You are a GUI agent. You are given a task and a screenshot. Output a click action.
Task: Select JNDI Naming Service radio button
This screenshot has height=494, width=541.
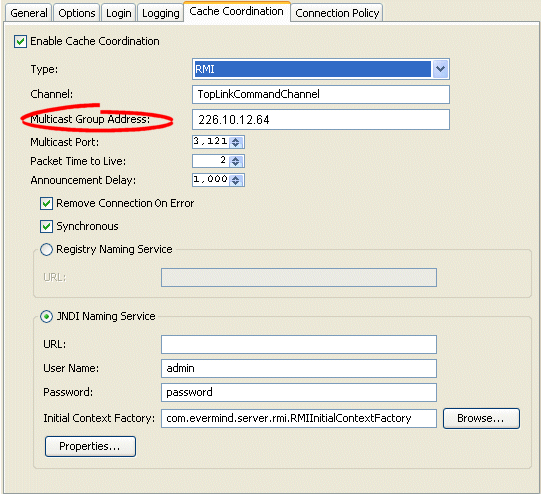(46, 316)
